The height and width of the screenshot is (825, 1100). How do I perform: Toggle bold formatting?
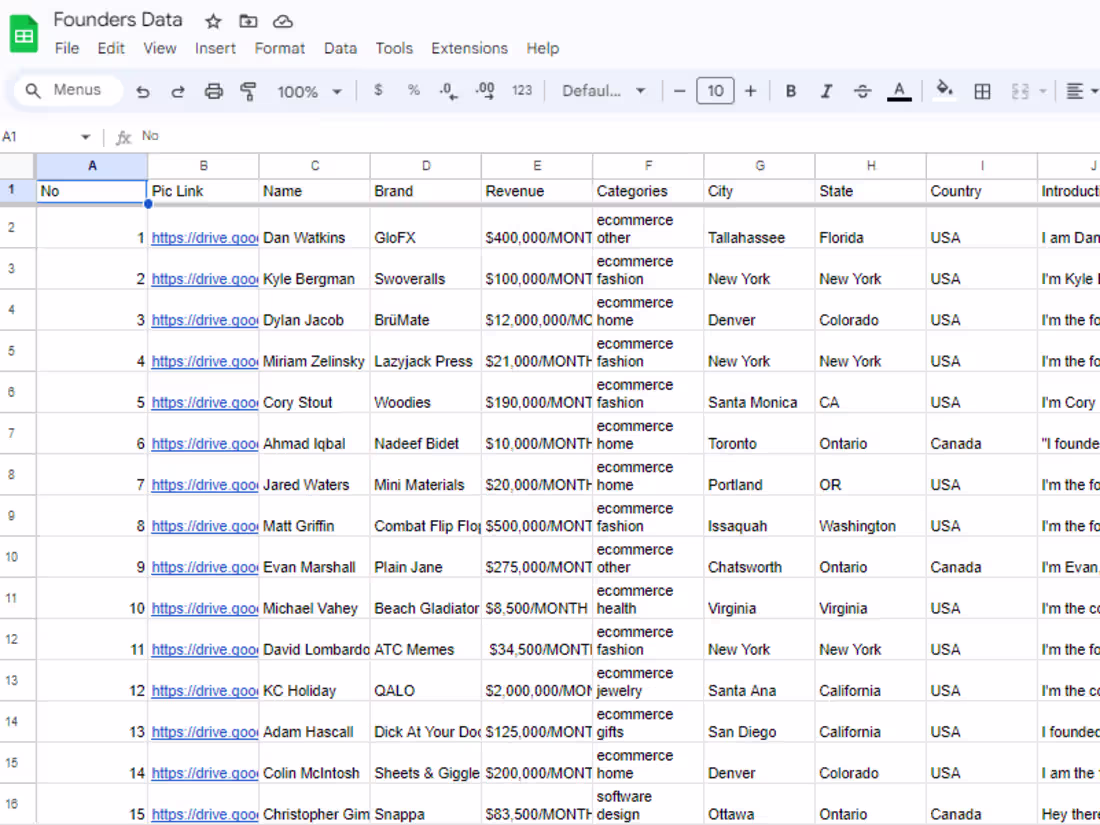point(790,90)
